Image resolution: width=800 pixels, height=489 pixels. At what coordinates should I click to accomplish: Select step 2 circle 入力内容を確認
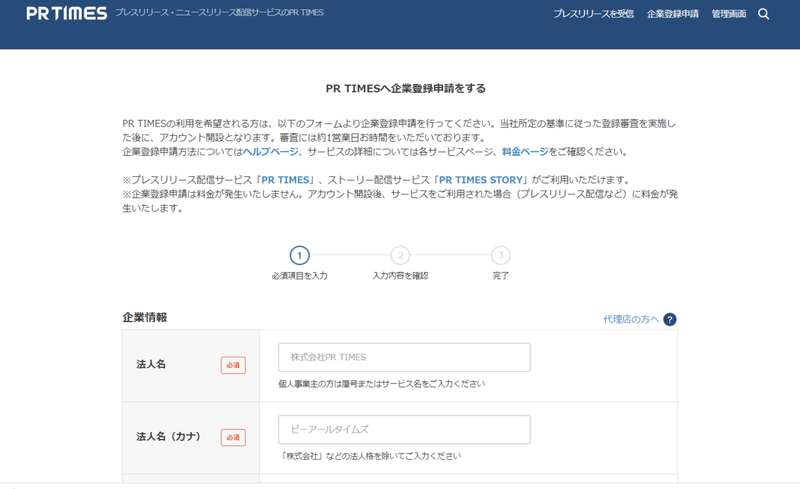pos(400,255)
